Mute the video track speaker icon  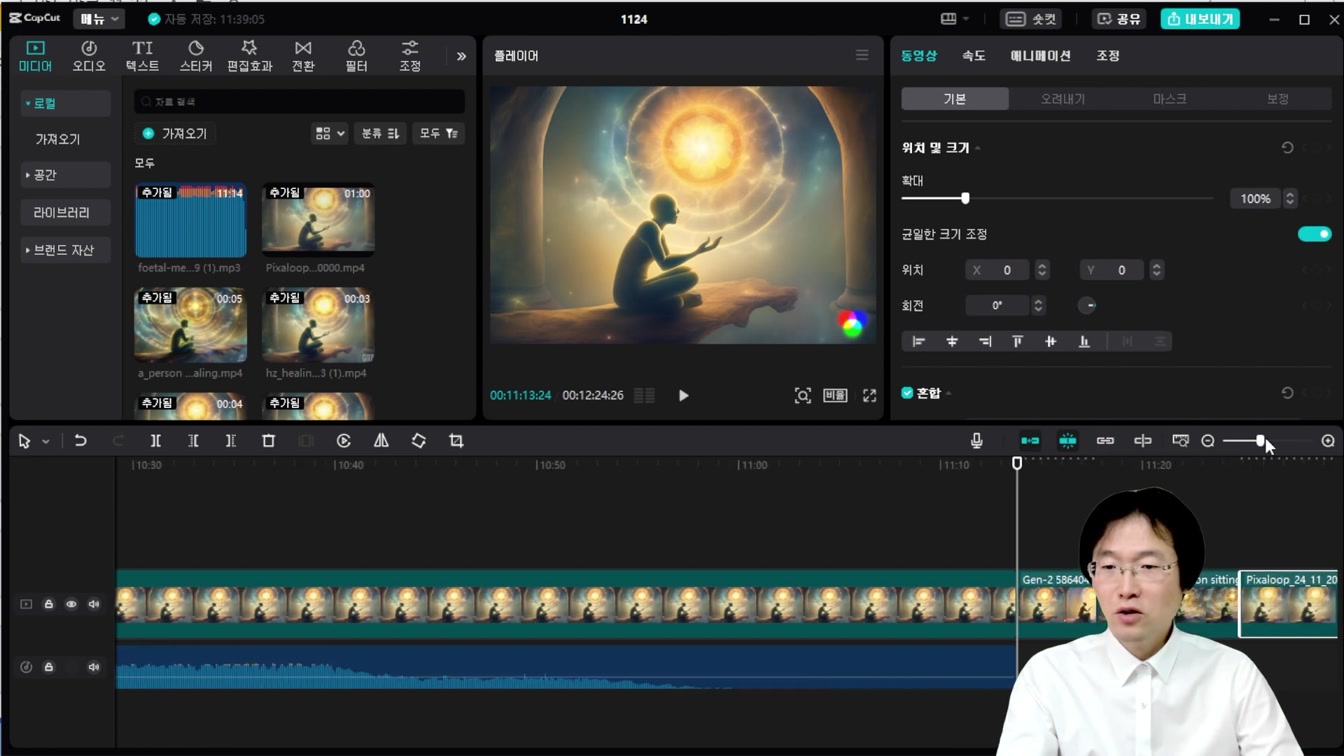point(94,604)
